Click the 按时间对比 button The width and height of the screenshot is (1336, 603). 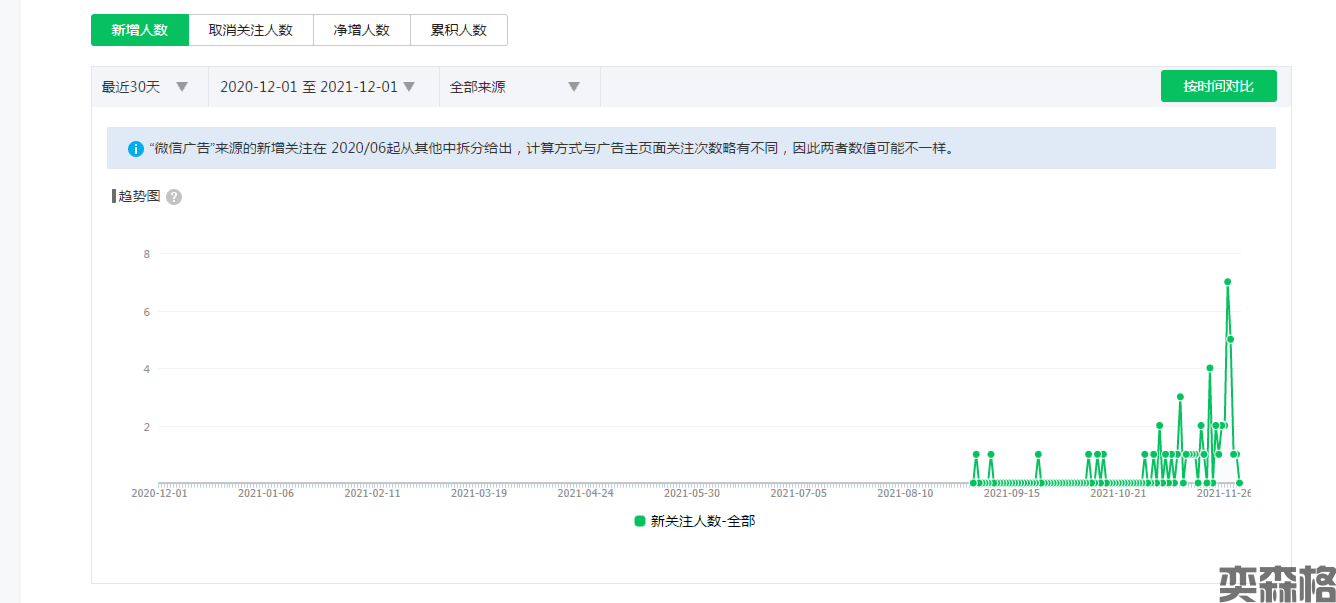pyautogui.click(x=1218, y=86)
